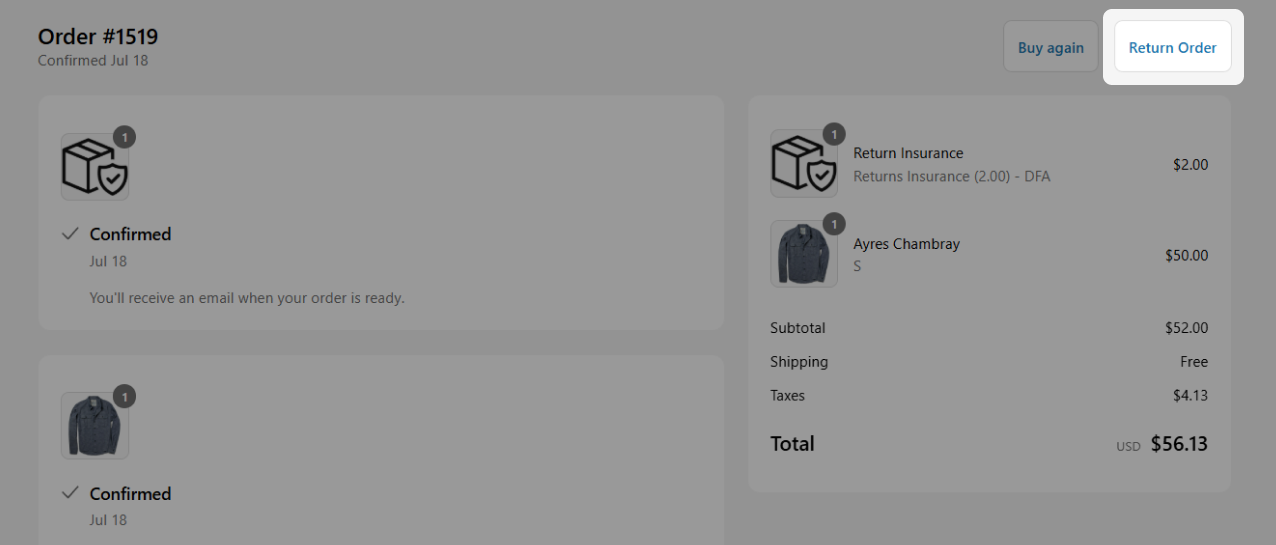Image resolution: width=1276 pixels, height=545 pixels.
Task: Click the $2.00 price value
Action: click(x=1190, y=165)
